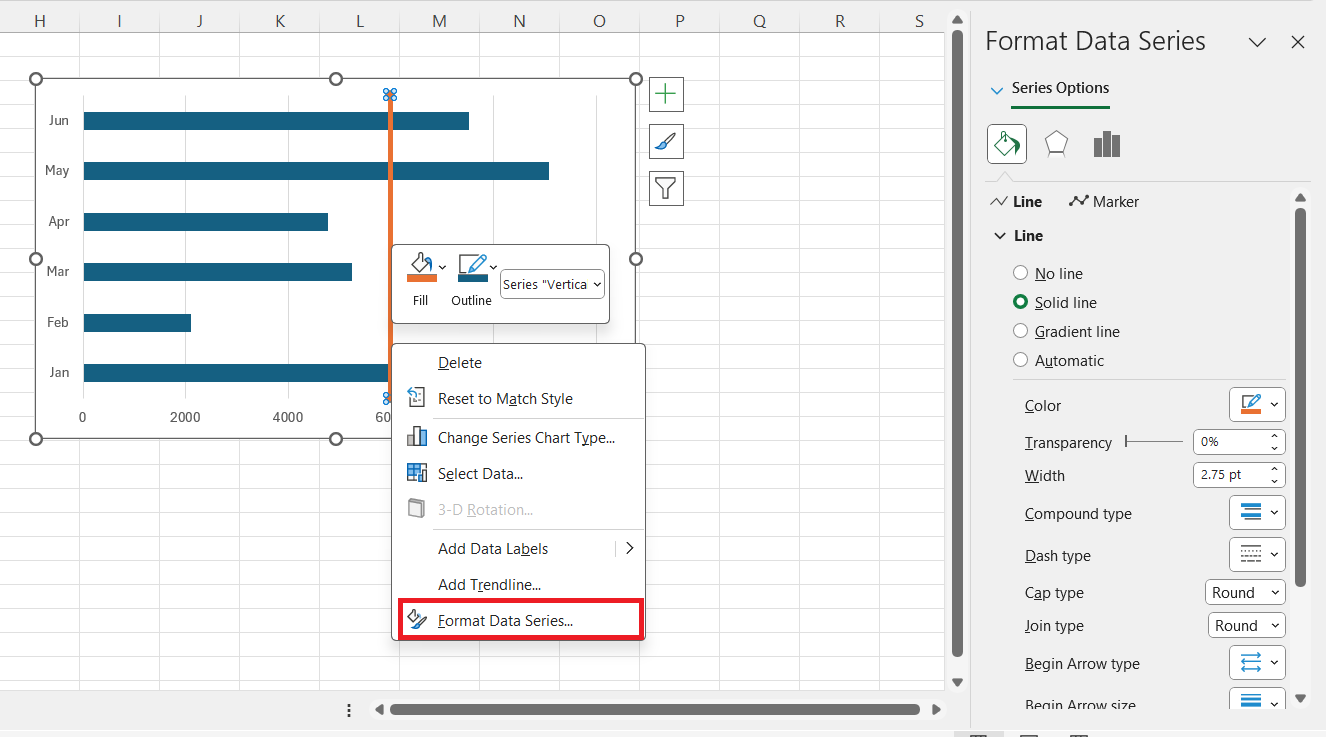
Task: Select the Solid line radio option
Action: click(x=1020, y=302)
